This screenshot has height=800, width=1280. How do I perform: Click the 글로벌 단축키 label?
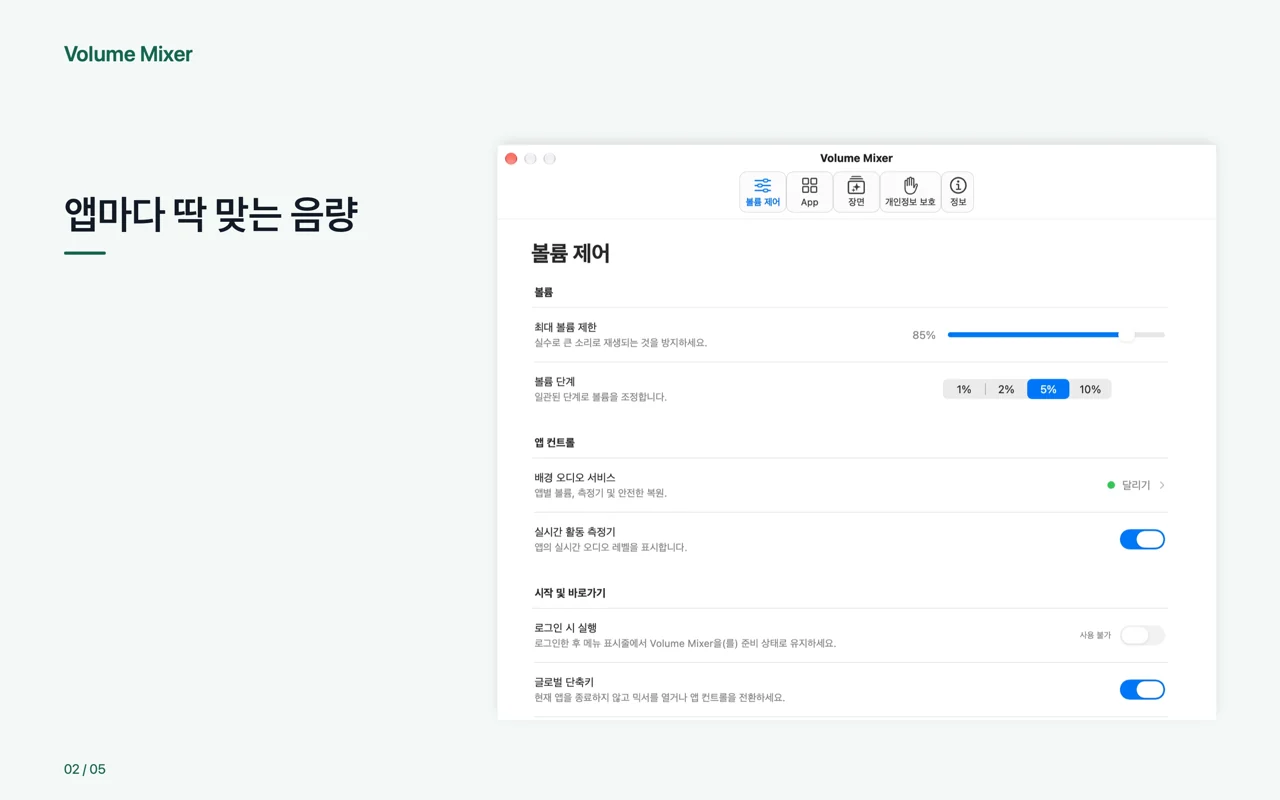[564, 682]
